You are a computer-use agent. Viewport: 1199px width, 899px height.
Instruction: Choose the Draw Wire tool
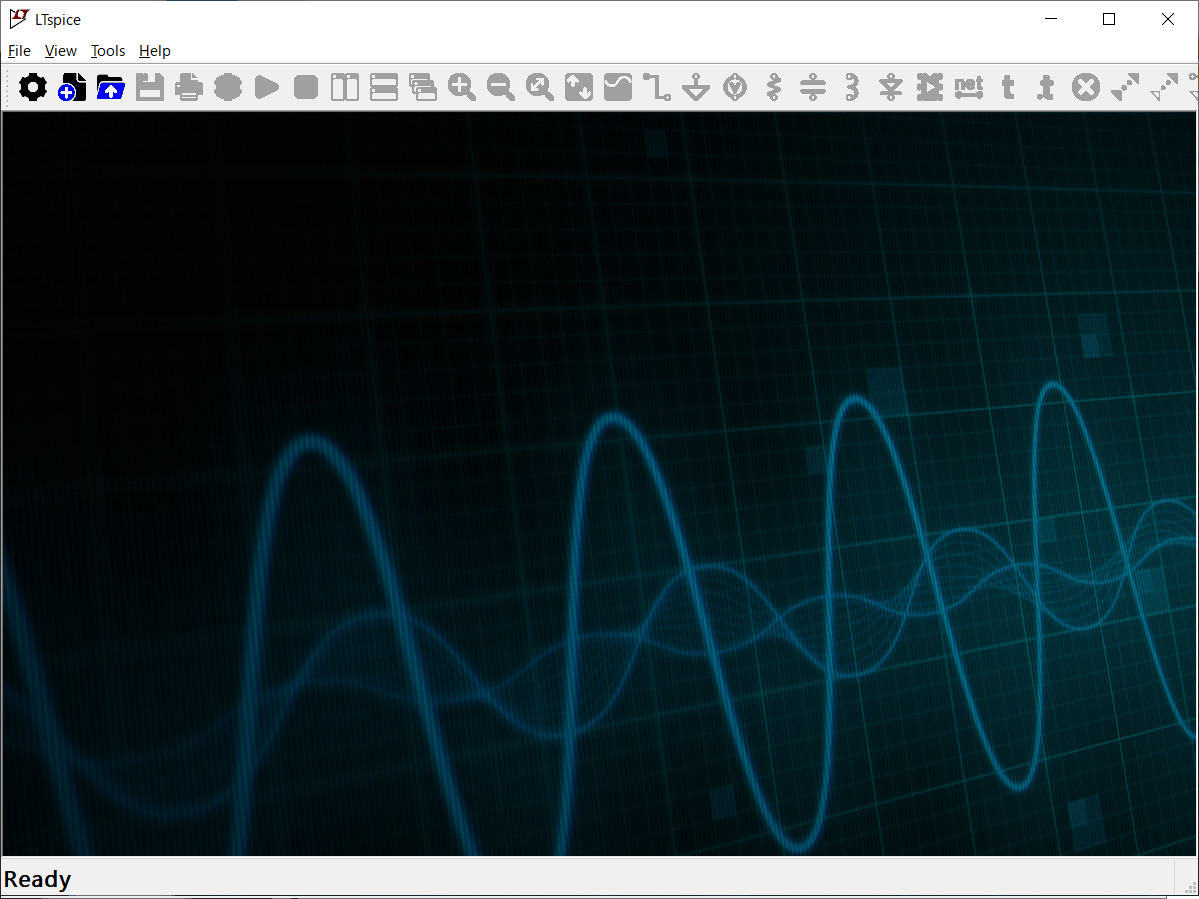point(657,88)
